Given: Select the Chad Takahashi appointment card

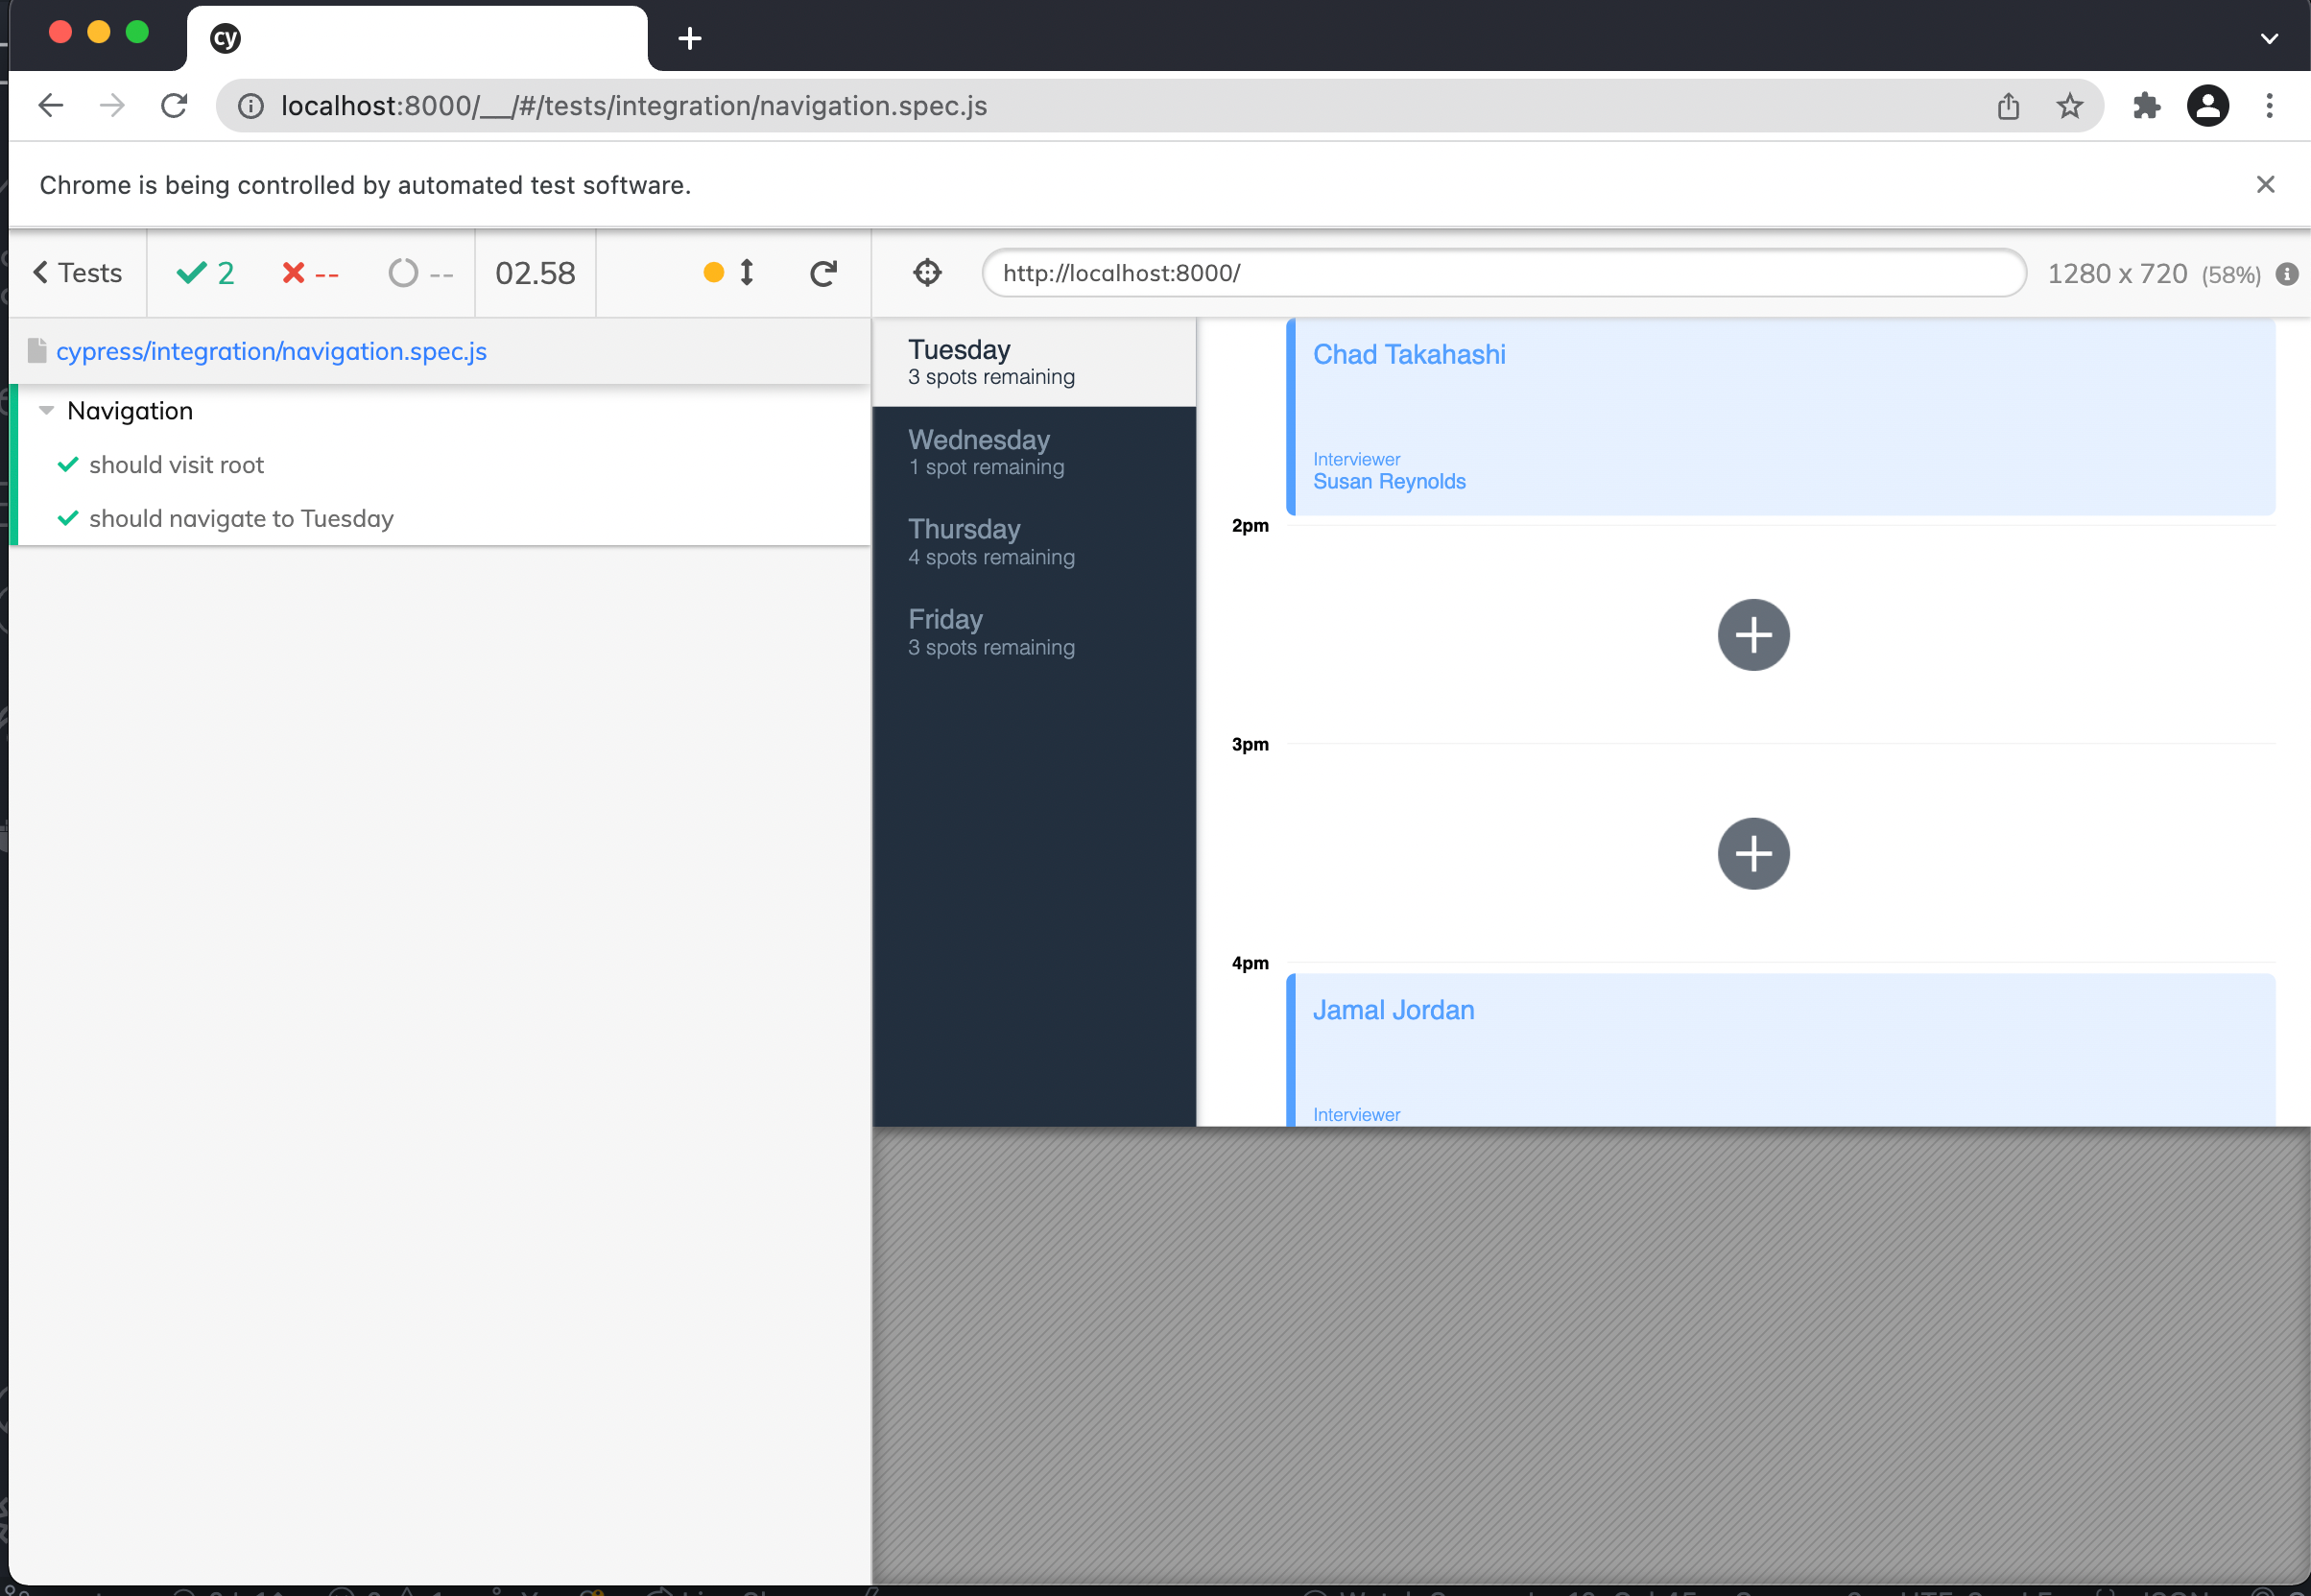Looking at the screenshot, I should 1780,416.
